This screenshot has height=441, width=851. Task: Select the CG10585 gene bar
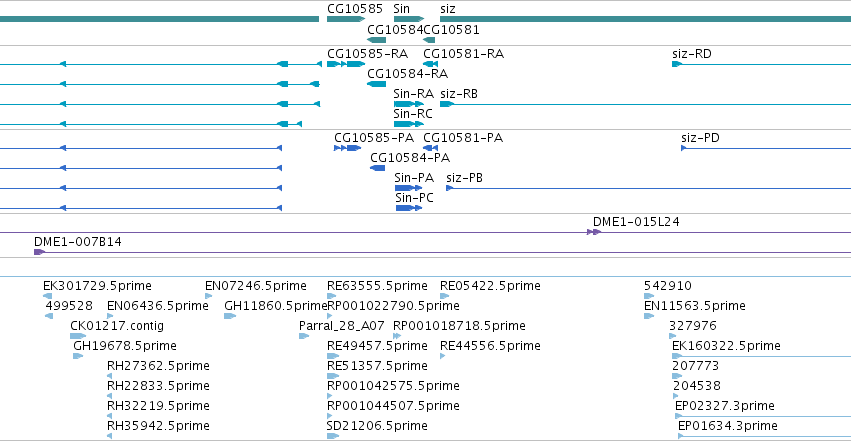[x=346, y=19]
